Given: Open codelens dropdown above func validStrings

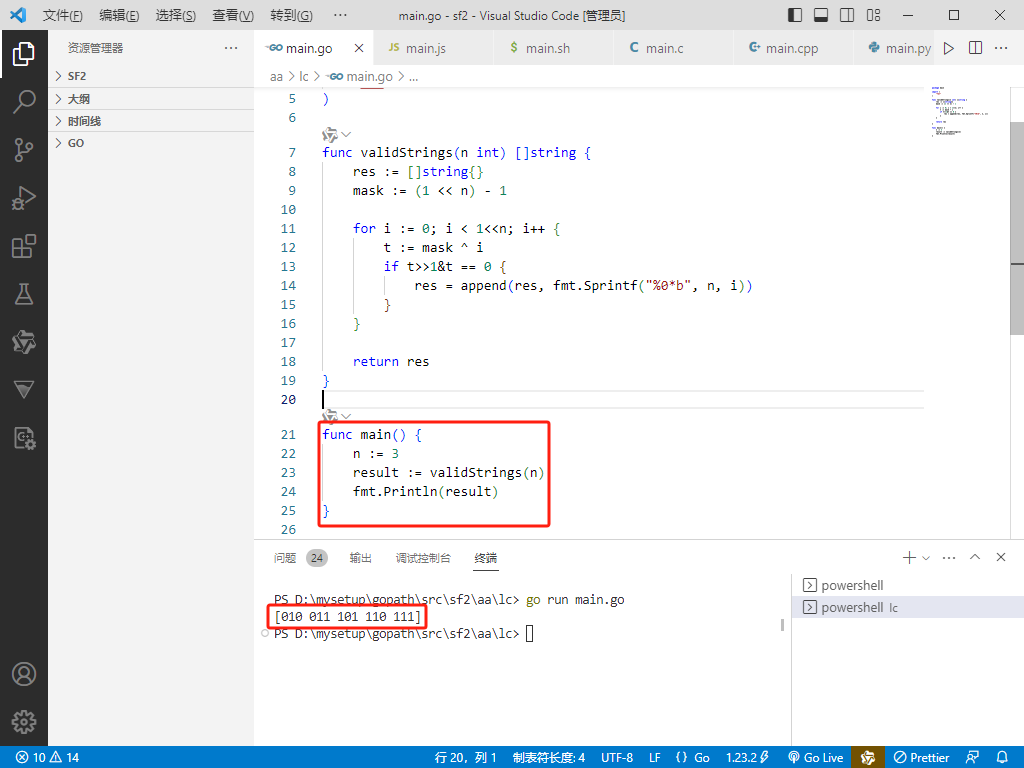Looking at the screenshot, I should pyautogui.click(x=346, y=135).
